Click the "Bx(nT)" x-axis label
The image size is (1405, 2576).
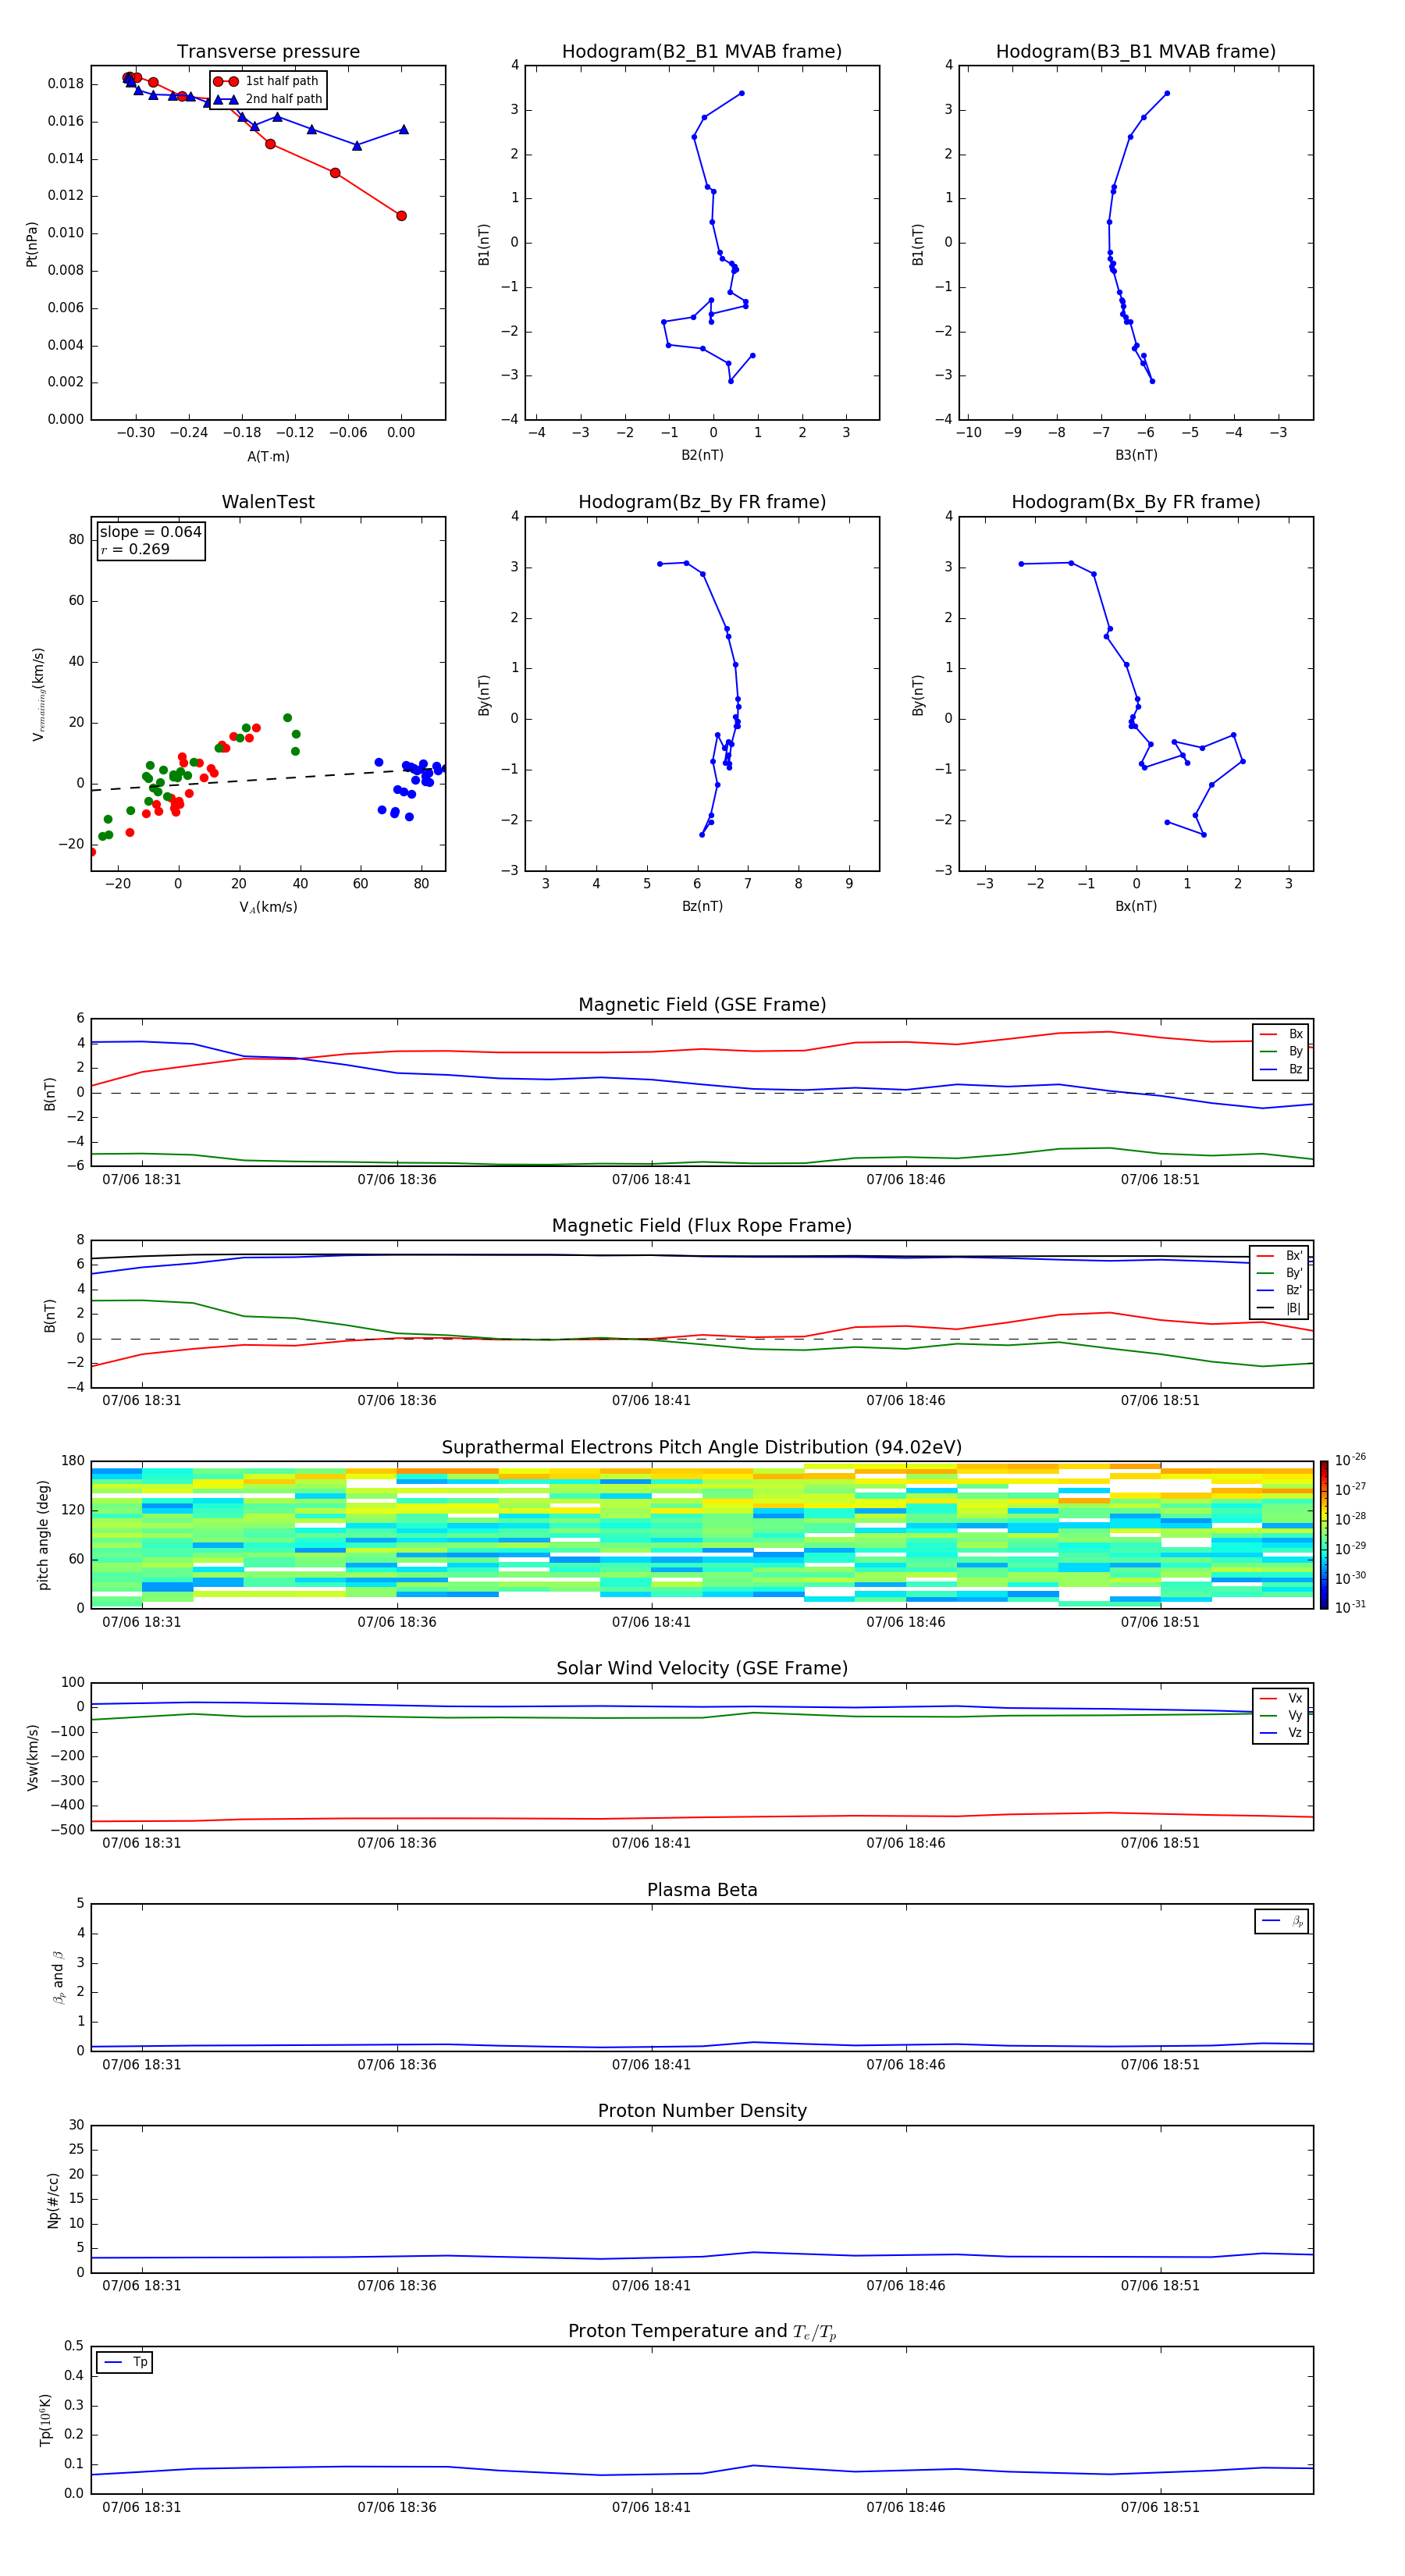click(1136, 906)
